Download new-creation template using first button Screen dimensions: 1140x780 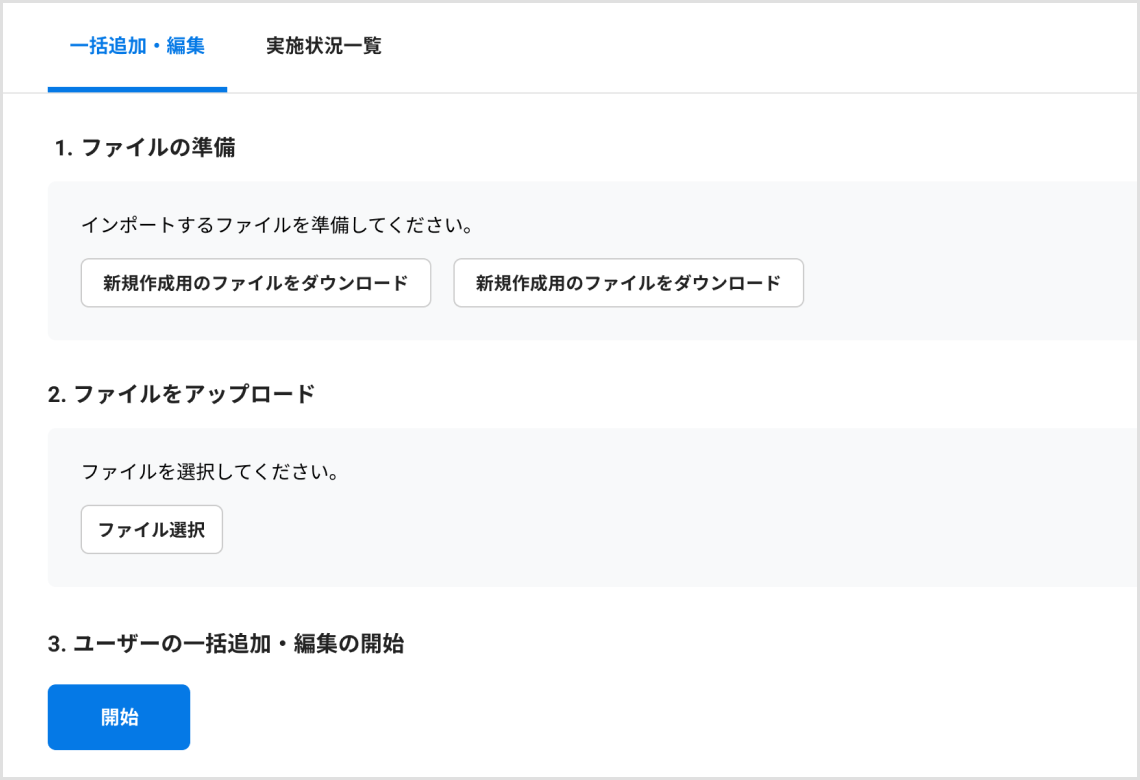[256, 283]
